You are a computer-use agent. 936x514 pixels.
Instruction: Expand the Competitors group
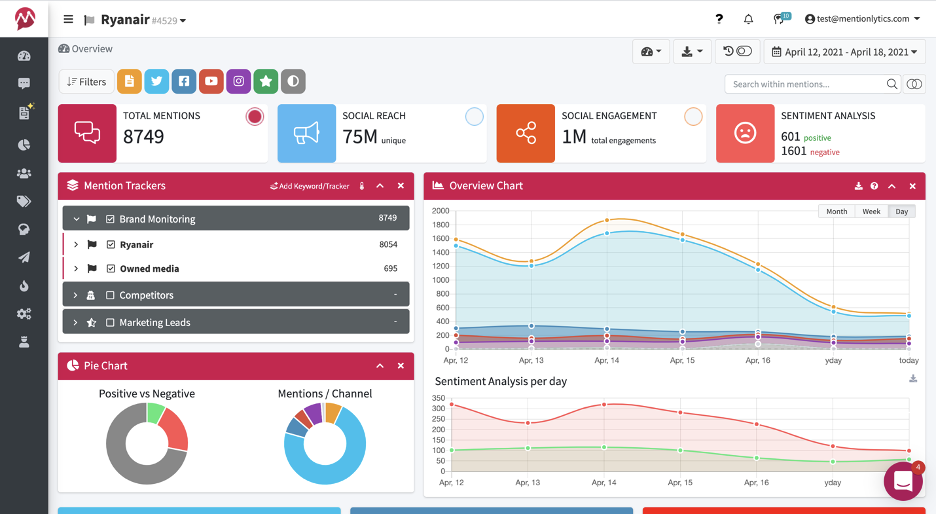point(75,295)
